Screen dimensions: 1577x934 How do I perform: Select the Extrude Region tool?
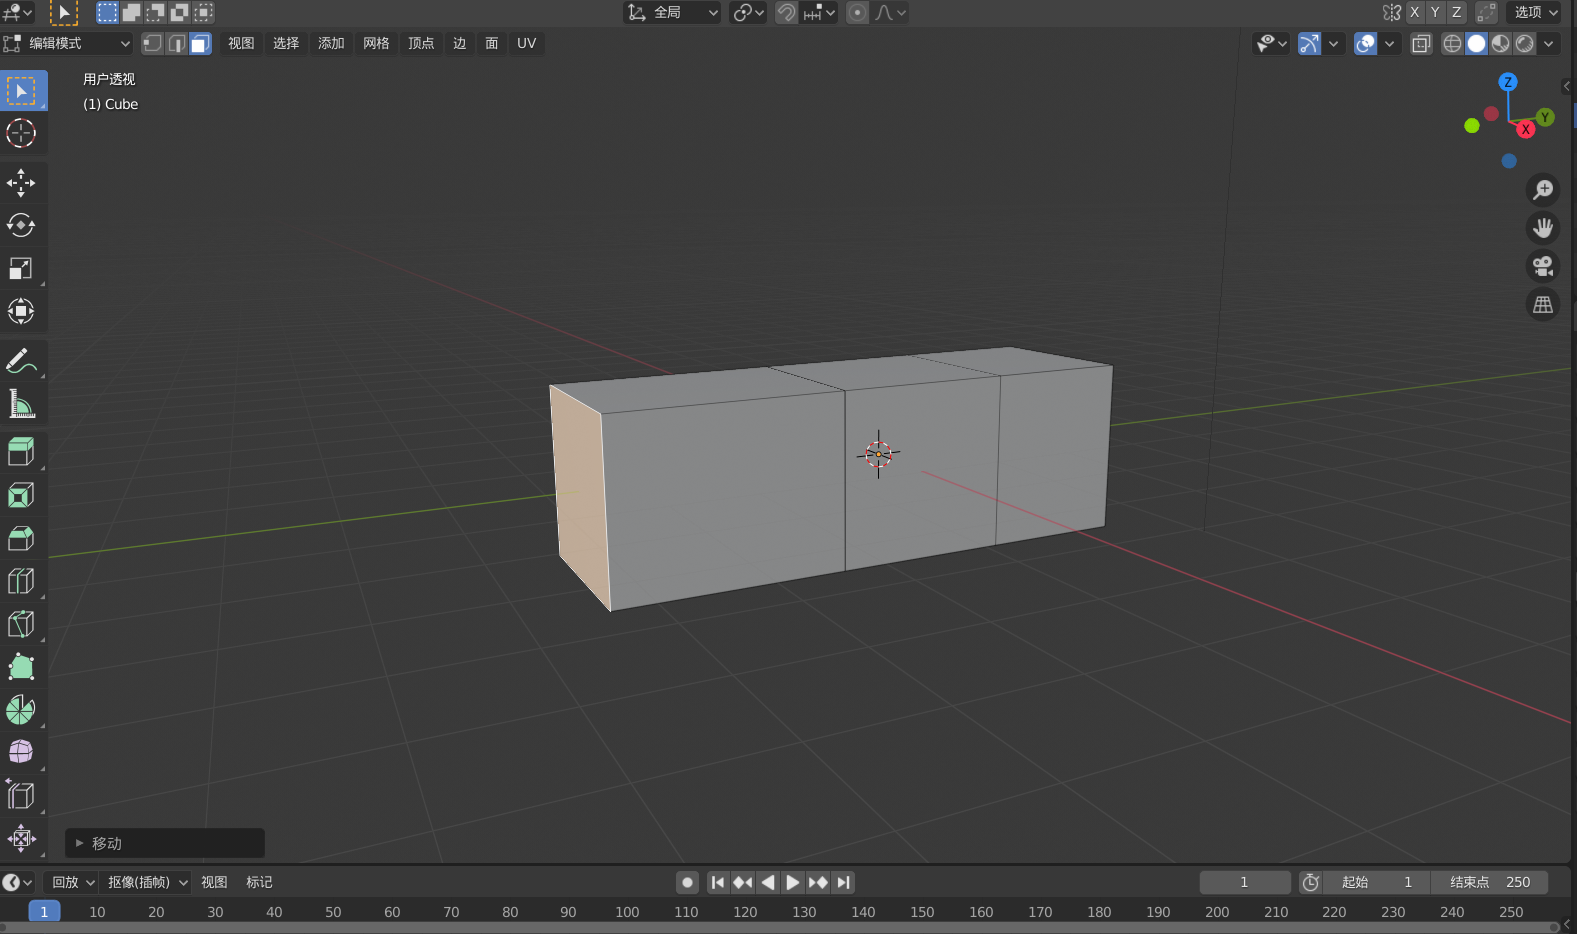(x=22, y=452)
